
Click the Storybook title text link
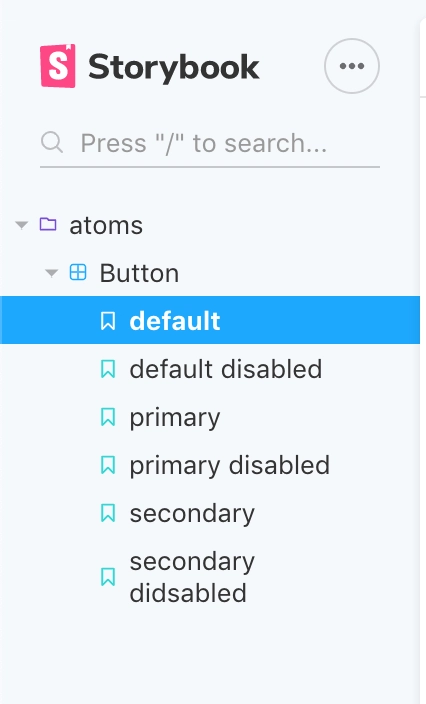click(174, 67)
